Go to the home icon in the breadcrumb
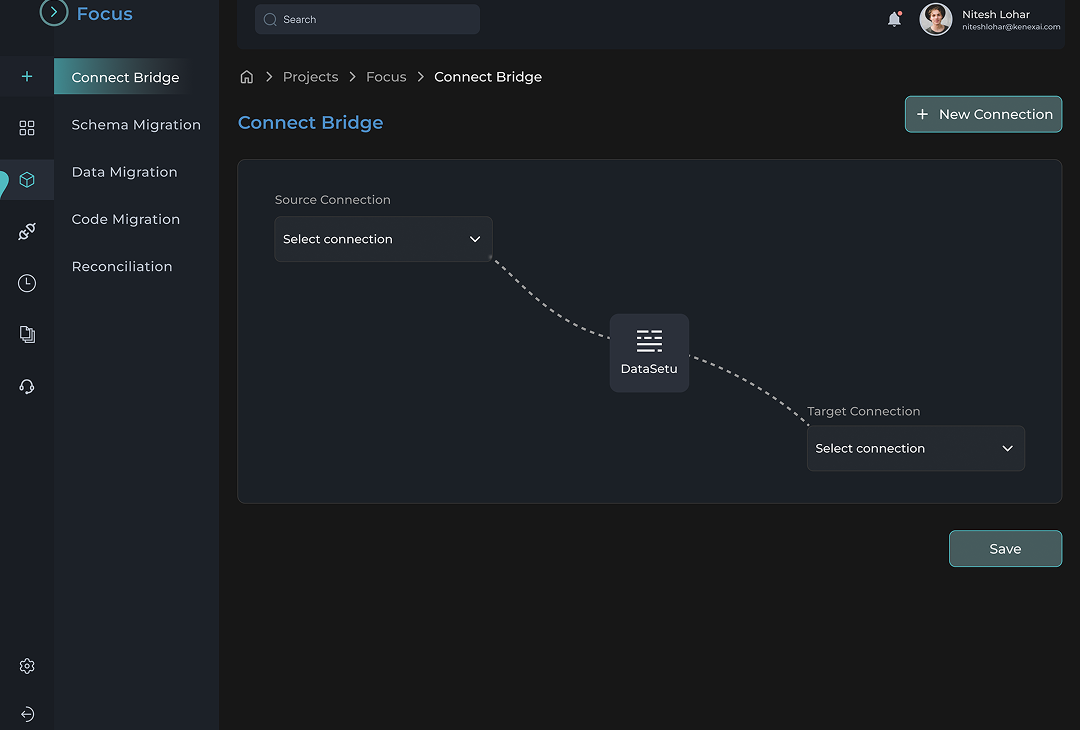Image resolution: width=1080 pixels, height=730 pixels. pos(247,77)
